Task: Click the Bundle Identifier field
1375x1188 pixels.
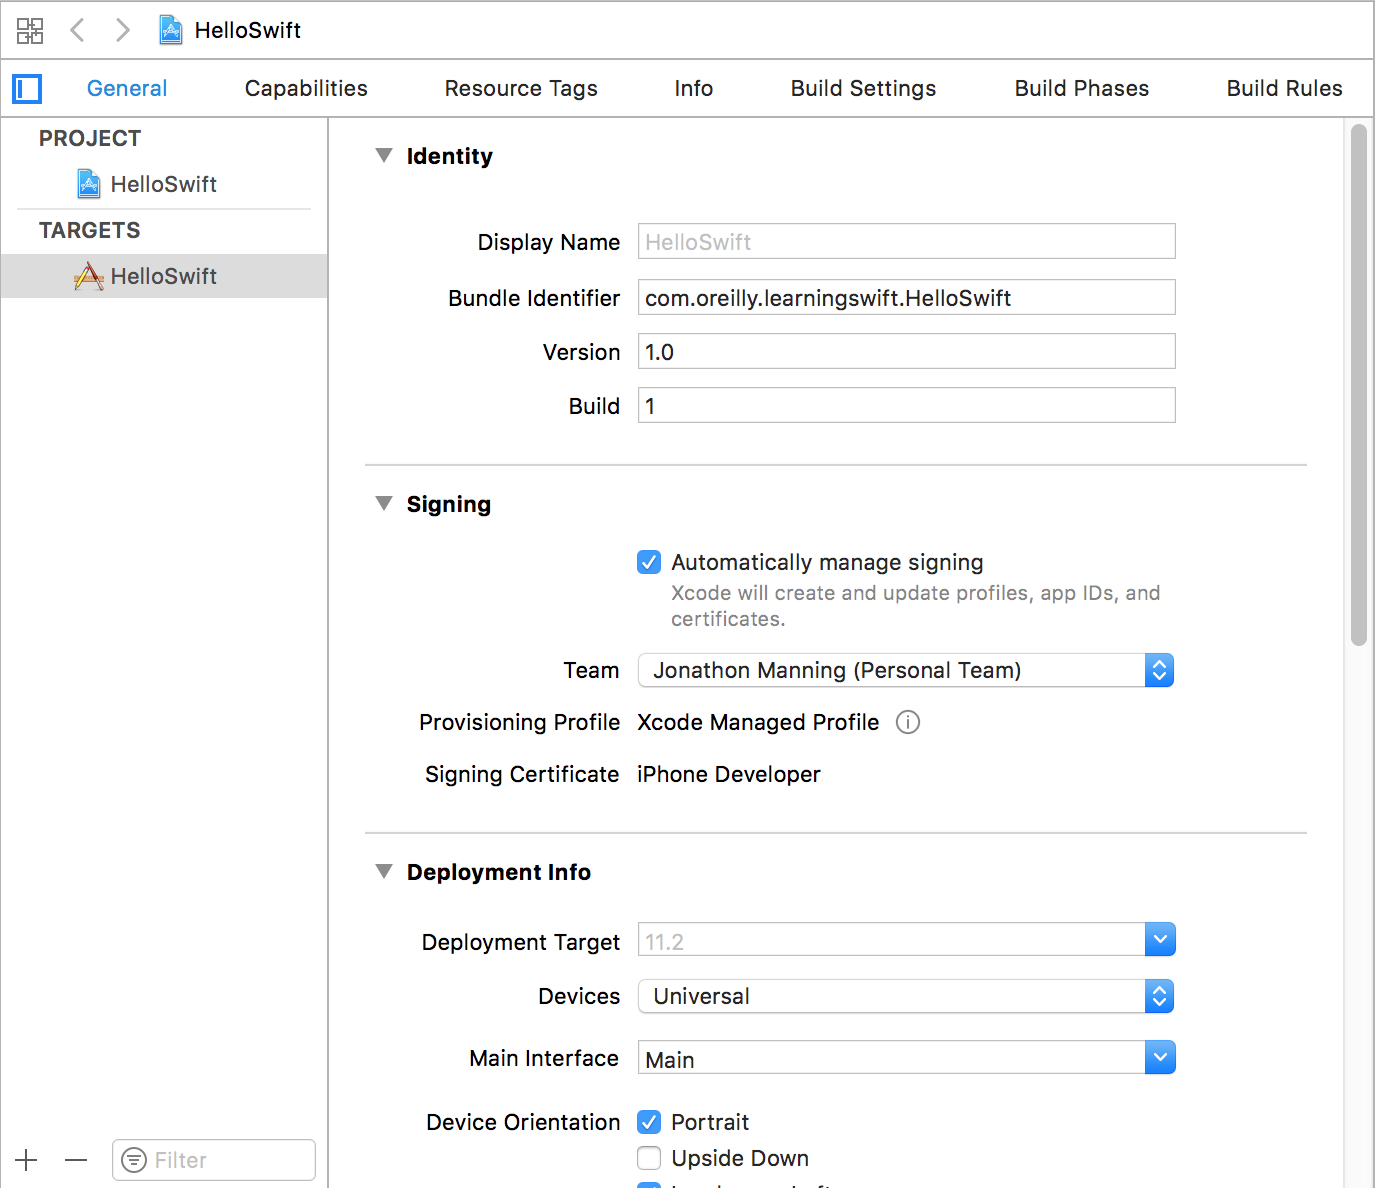Action: [907, 297]
